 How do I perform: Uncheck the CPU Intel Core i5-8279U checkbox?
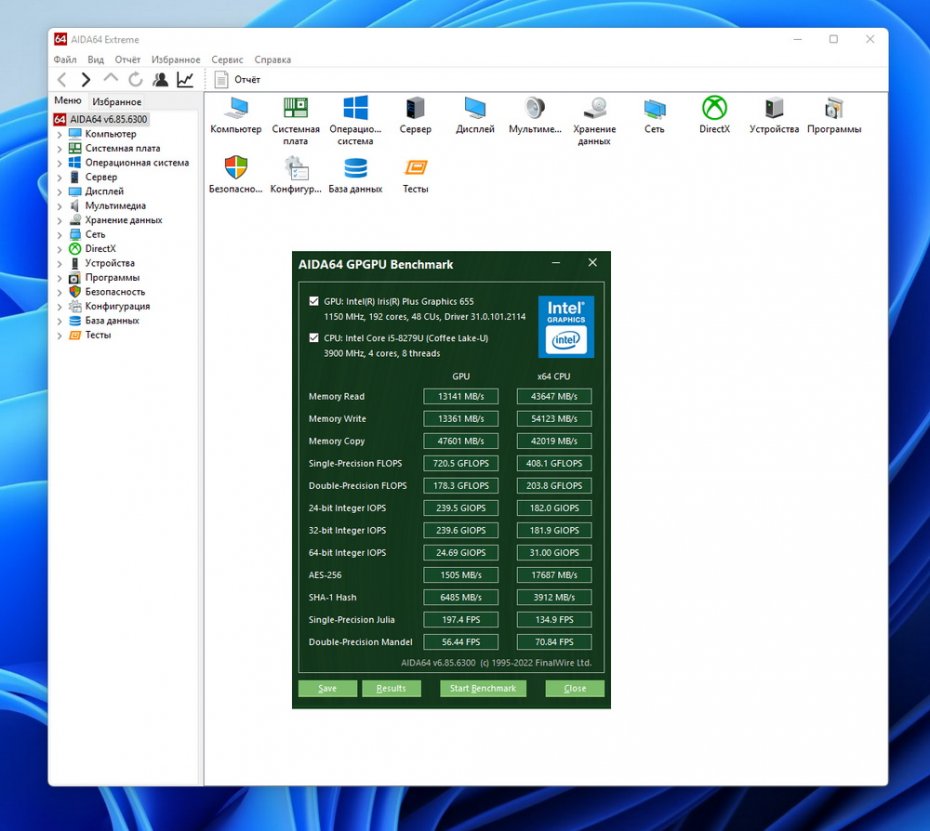click(315, 338)
